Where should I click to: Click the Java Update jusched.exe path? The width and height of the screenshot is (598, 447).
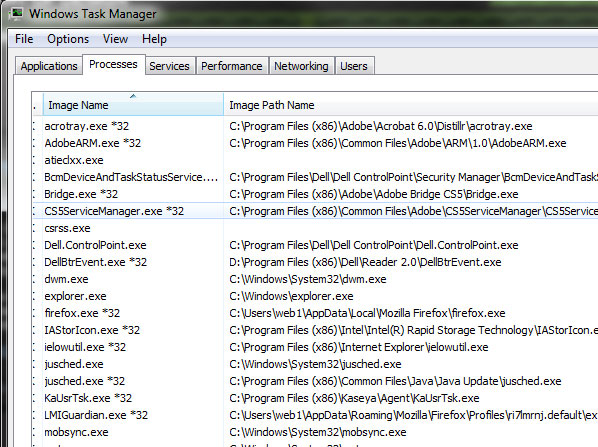point(395,381)
